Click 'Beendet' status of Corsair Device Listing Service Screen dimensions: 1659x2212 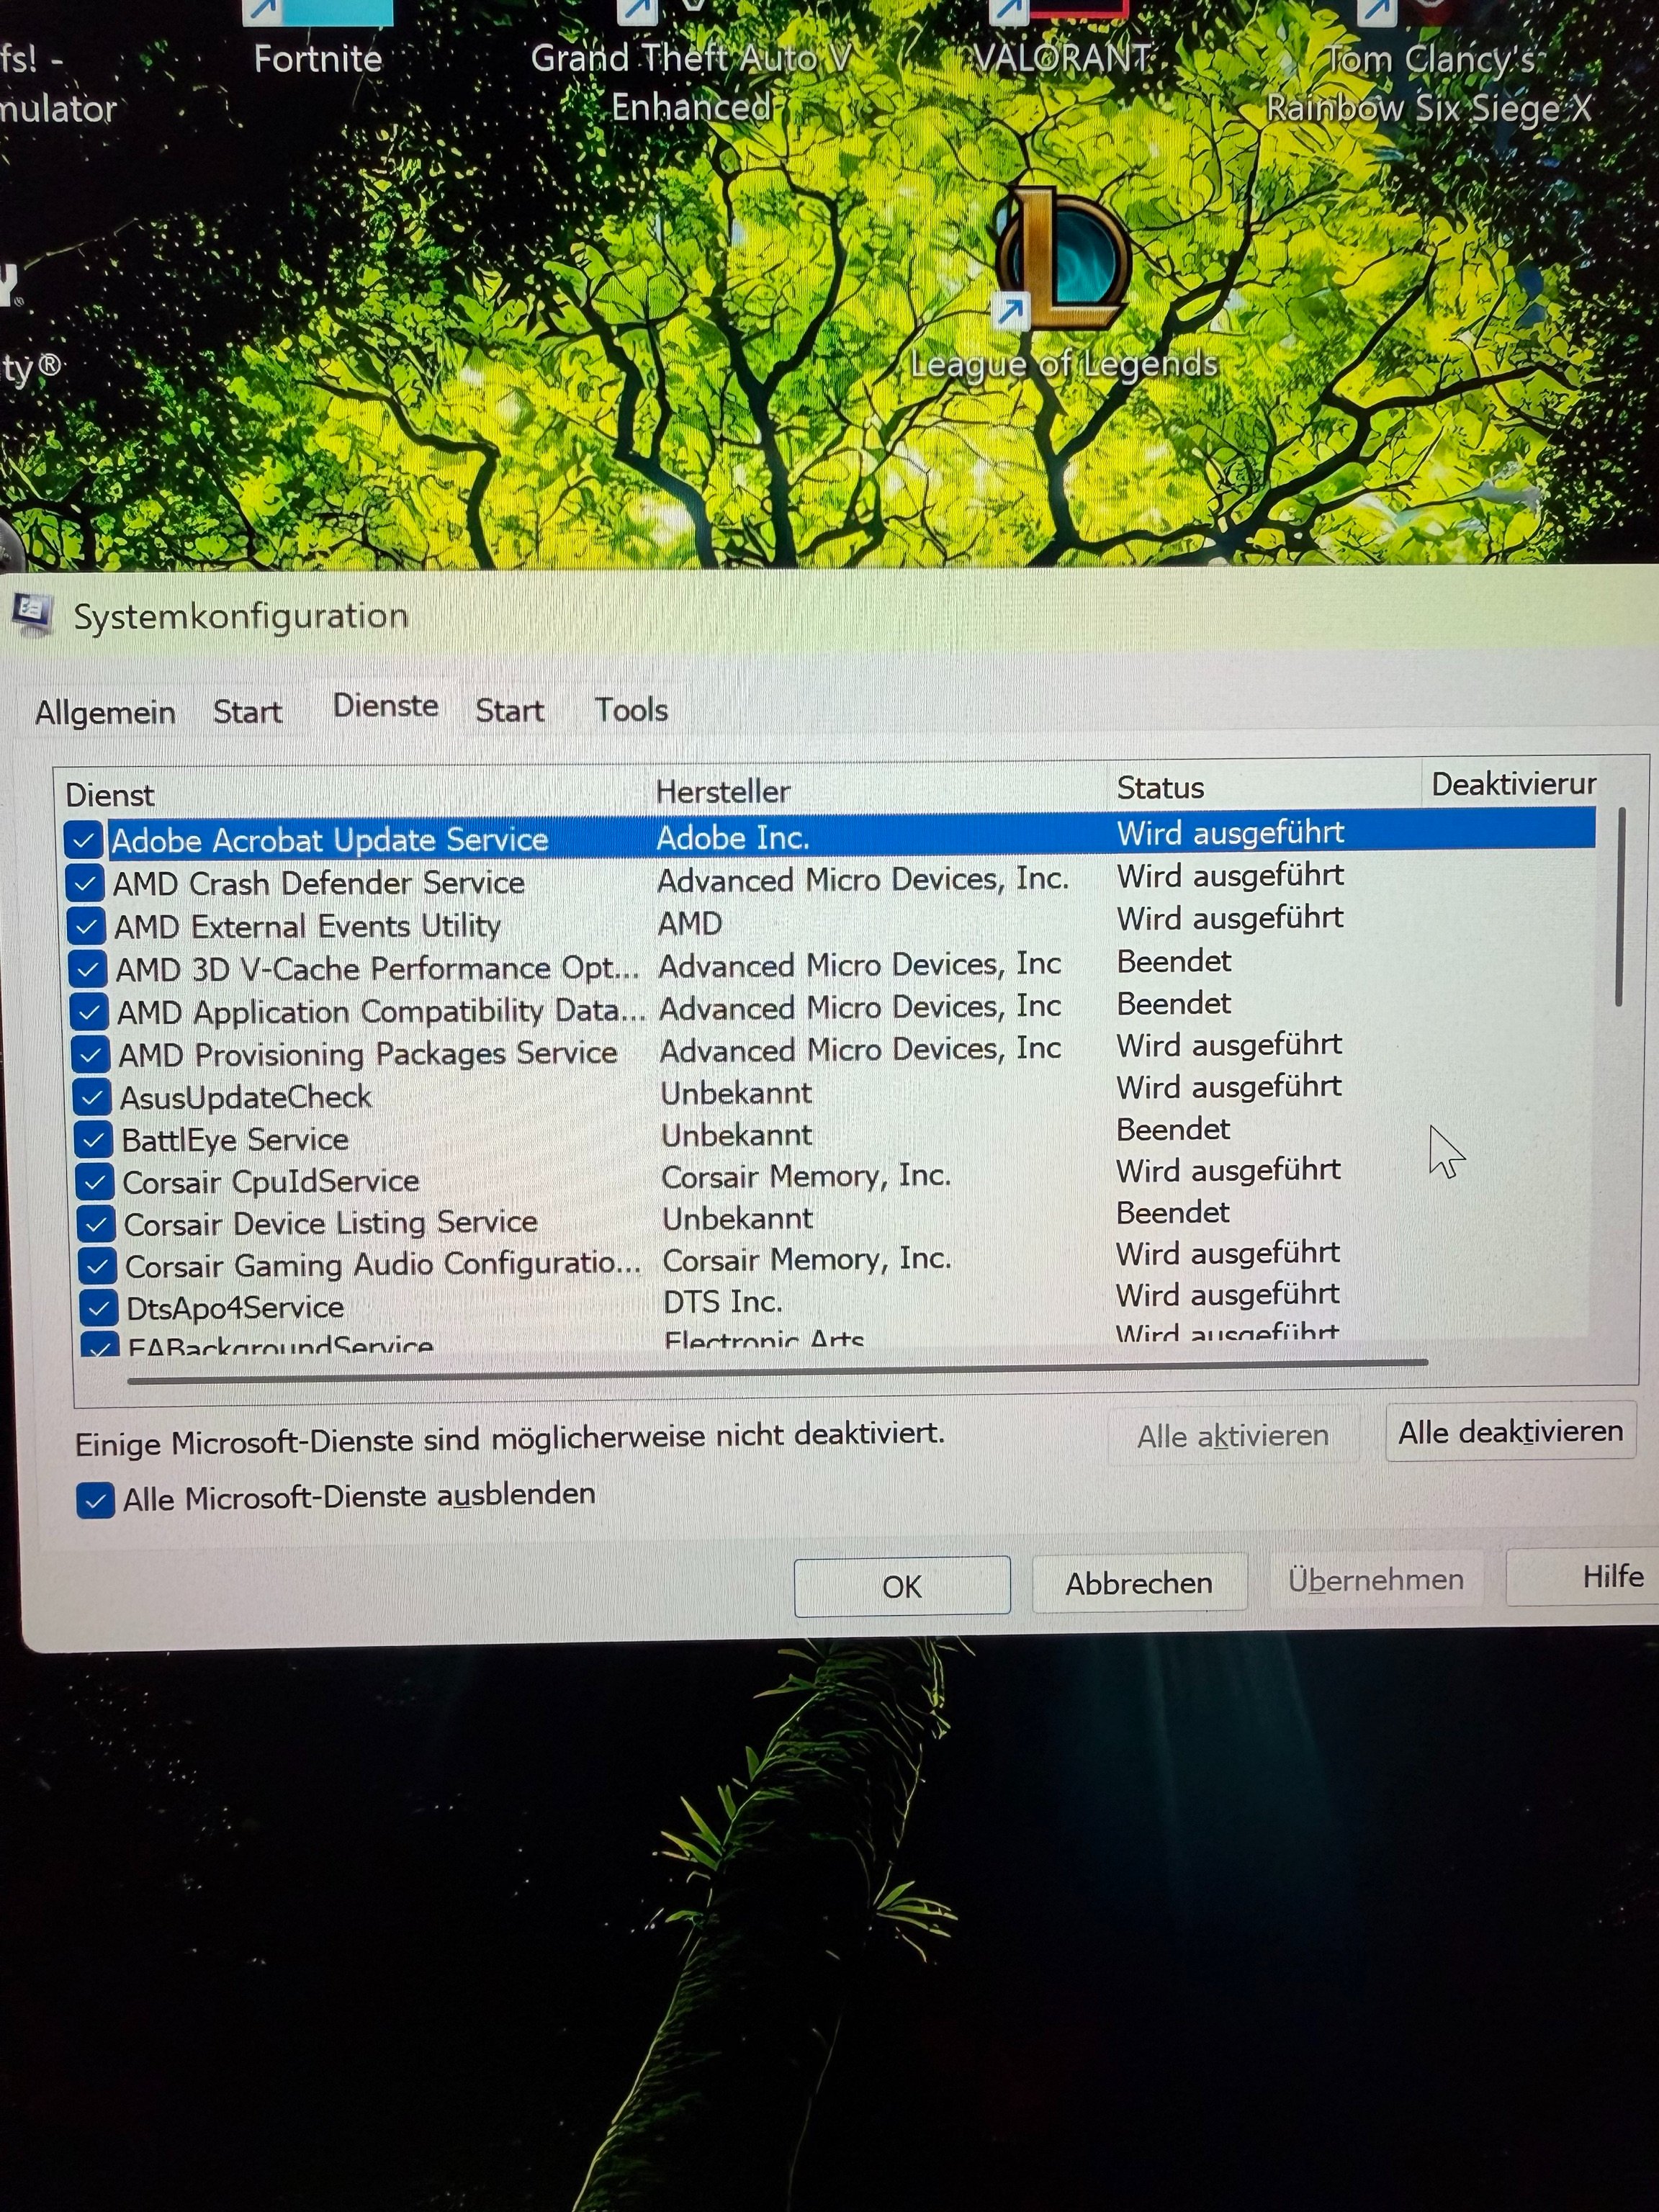(1173, 1212)
